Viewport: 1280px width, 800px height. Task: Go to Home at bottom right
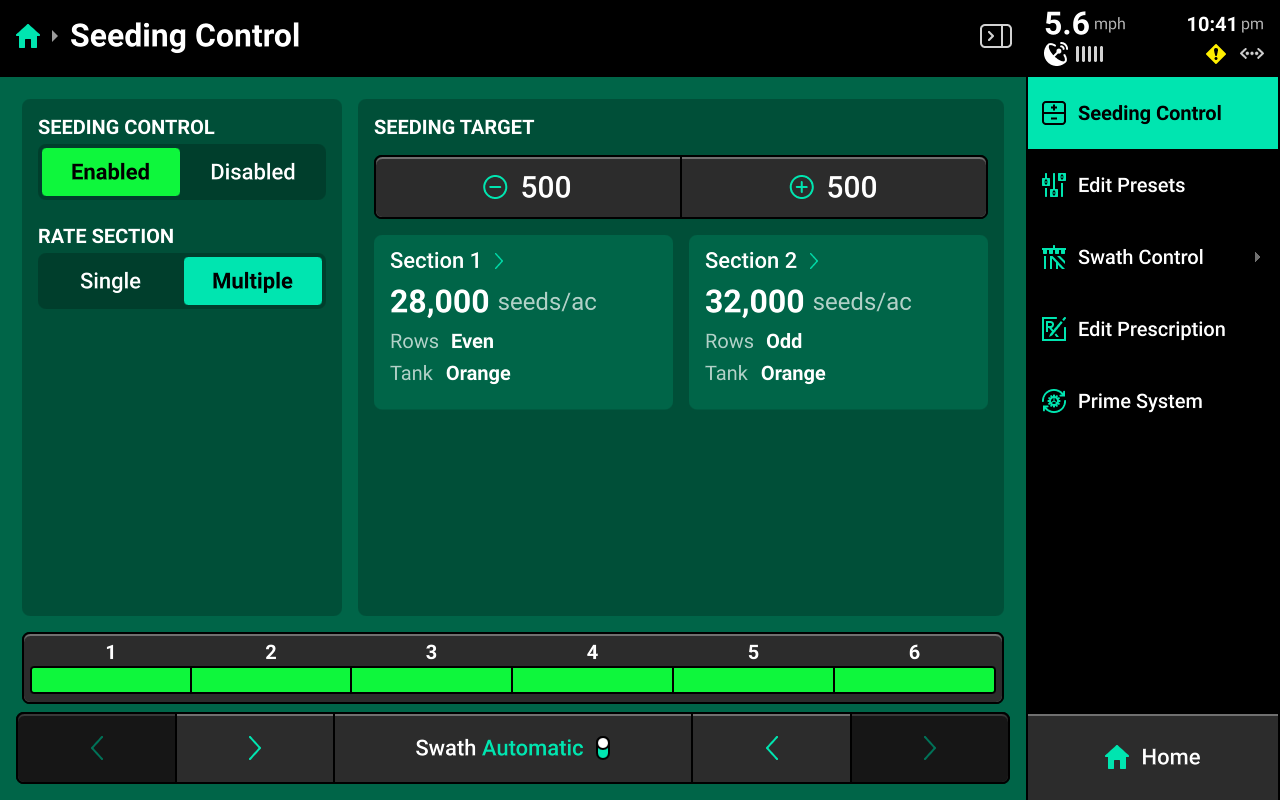pos(1153,757)
